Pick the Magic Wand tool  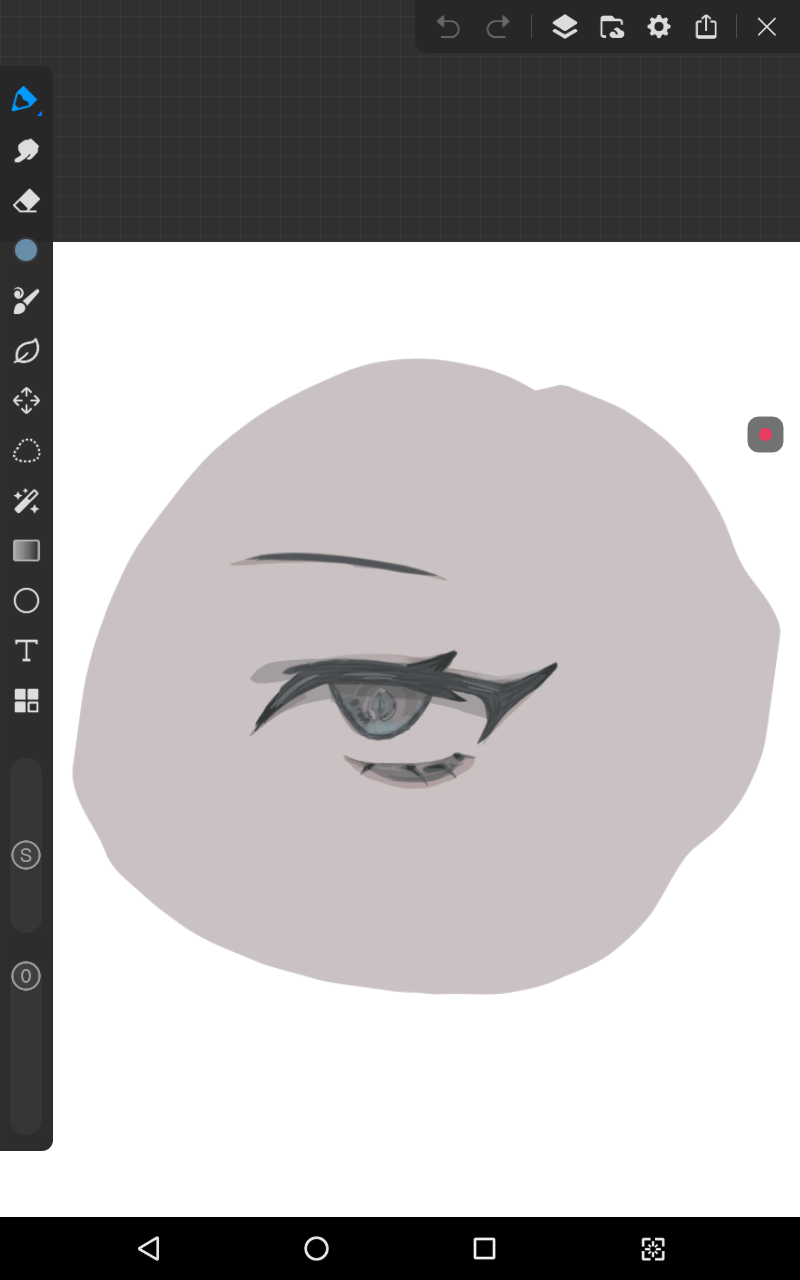click(26, 501)
